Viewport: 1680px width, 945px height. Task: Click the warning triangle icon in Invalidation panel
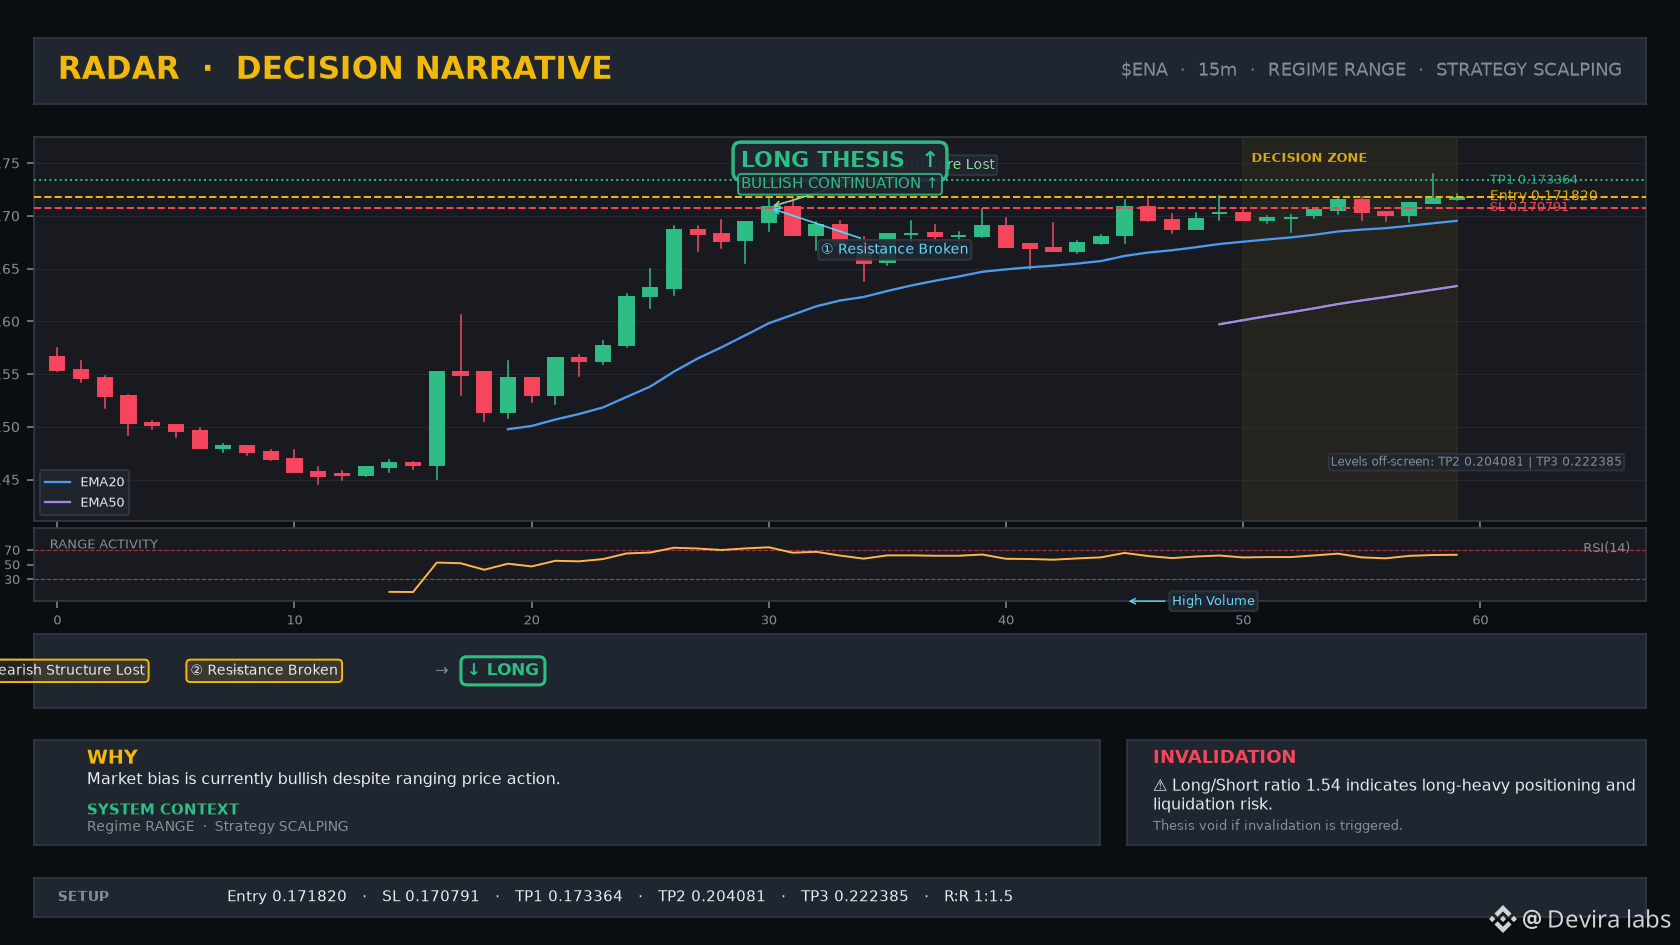[x=1160, y=786]
